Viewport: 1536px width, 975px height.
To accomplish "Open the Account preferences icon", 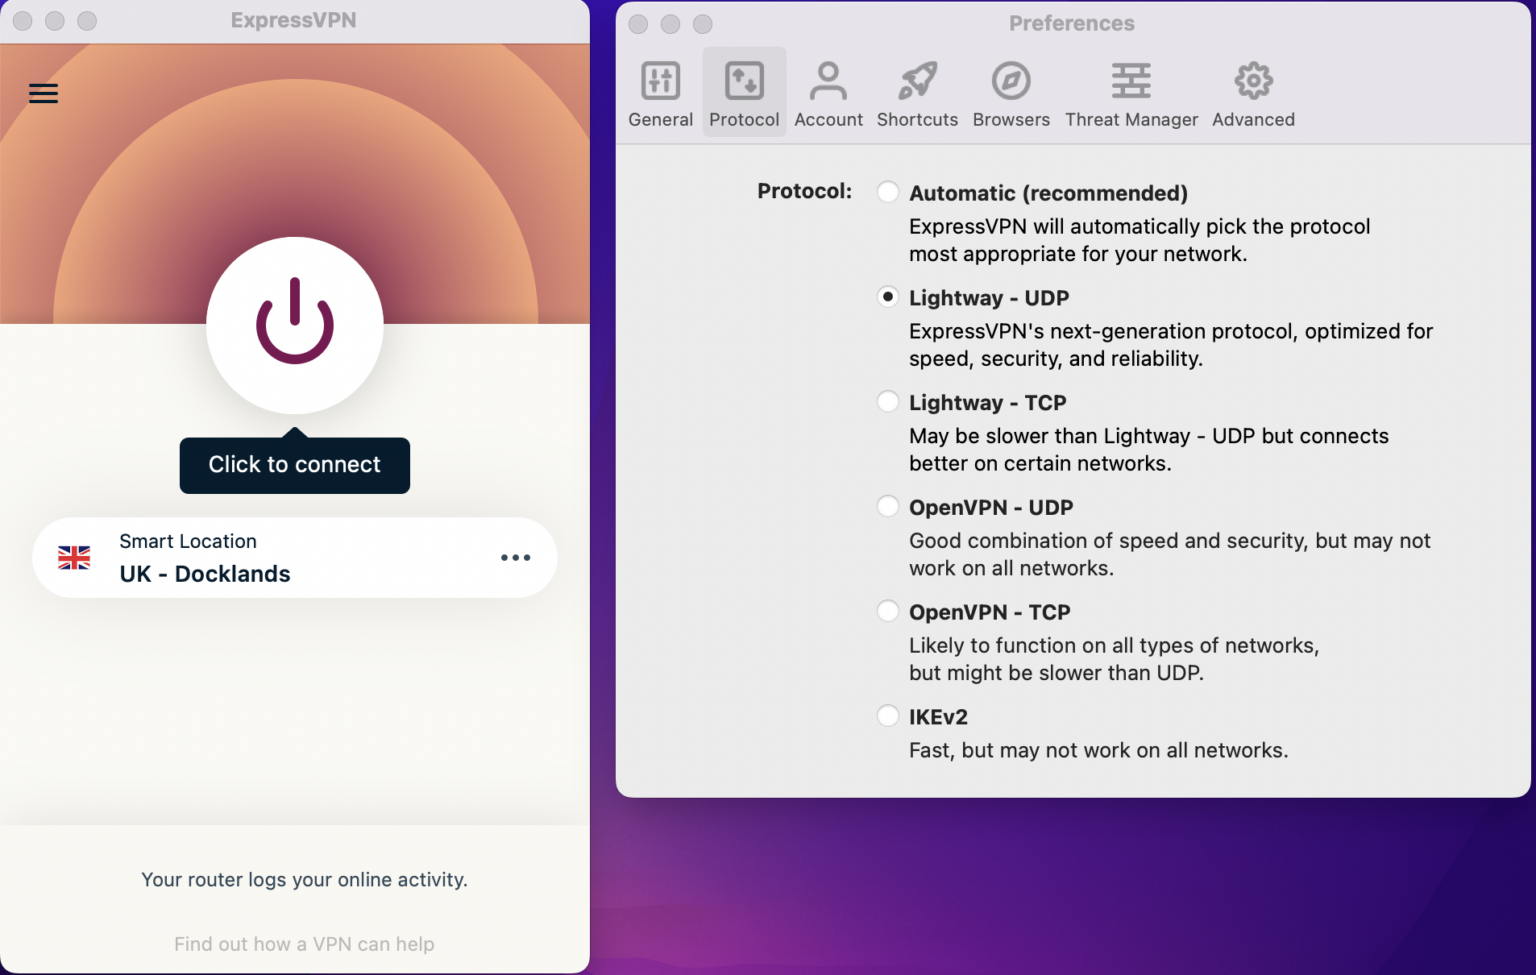I will pos(828,82).
